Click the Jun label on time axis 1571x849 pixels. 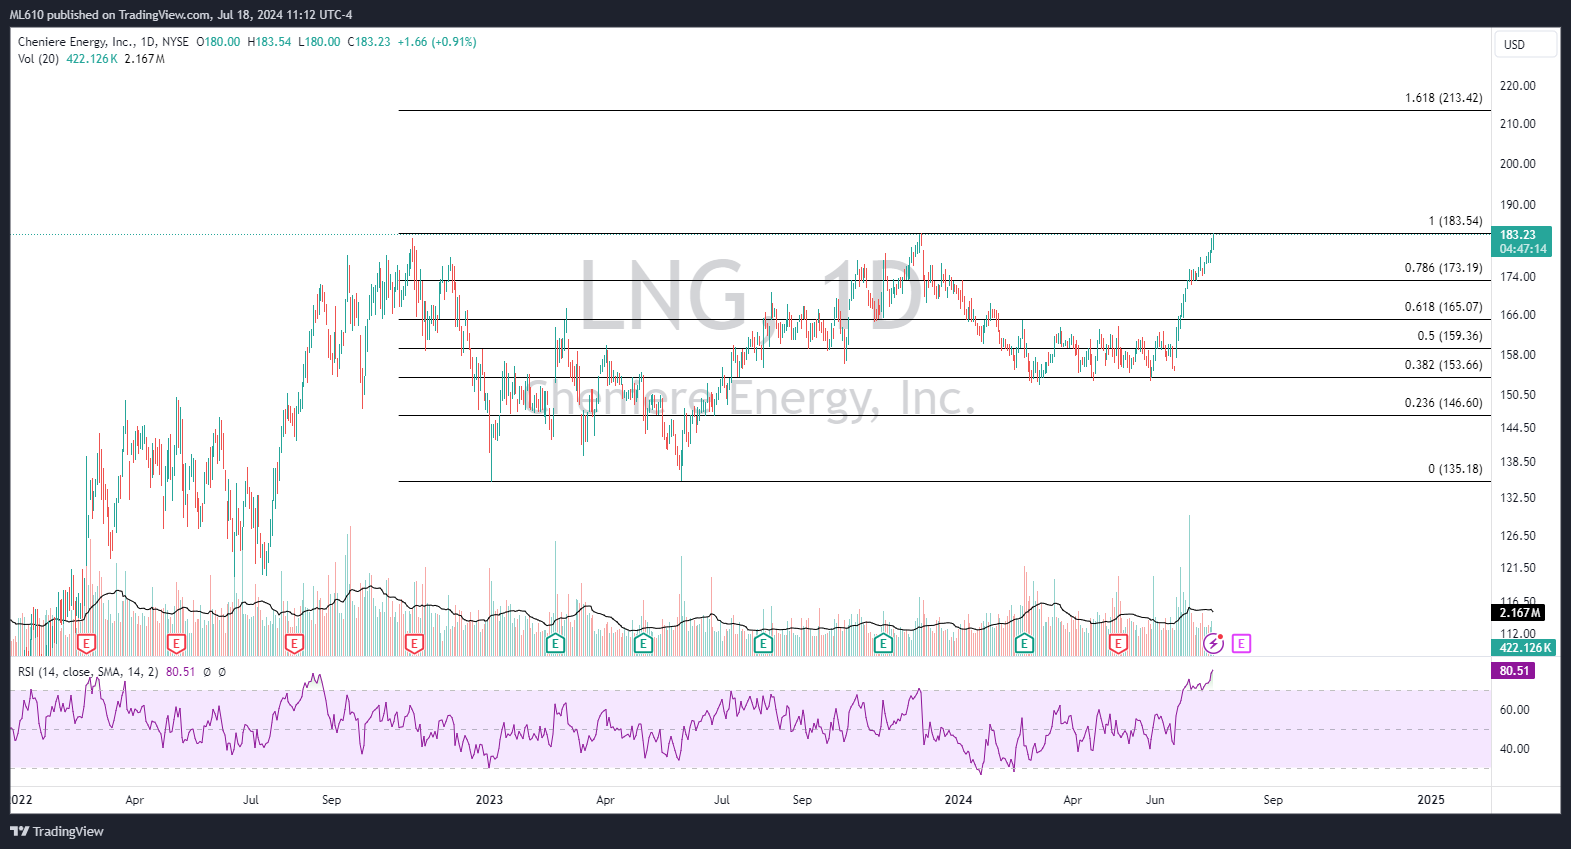(x=1155, y=800)
